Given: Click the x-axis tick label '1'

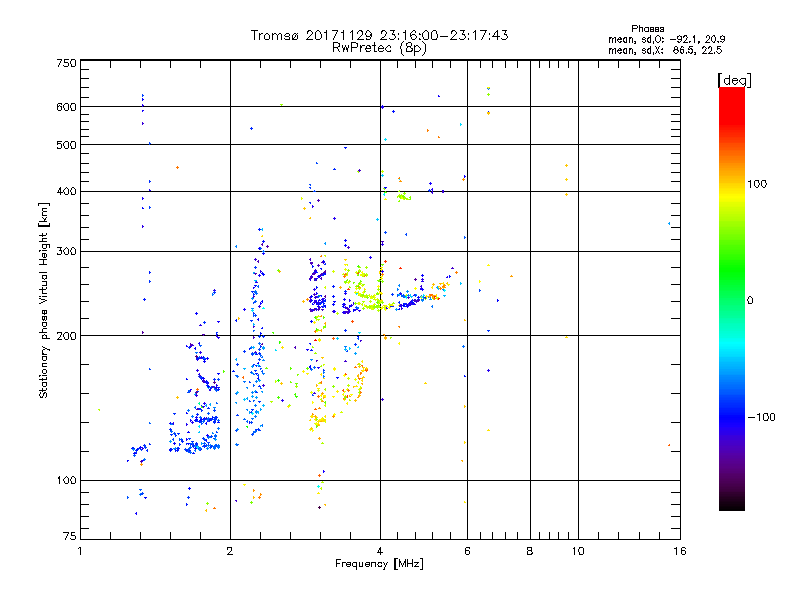Looking at the screenshot, I should coord(80,551).
